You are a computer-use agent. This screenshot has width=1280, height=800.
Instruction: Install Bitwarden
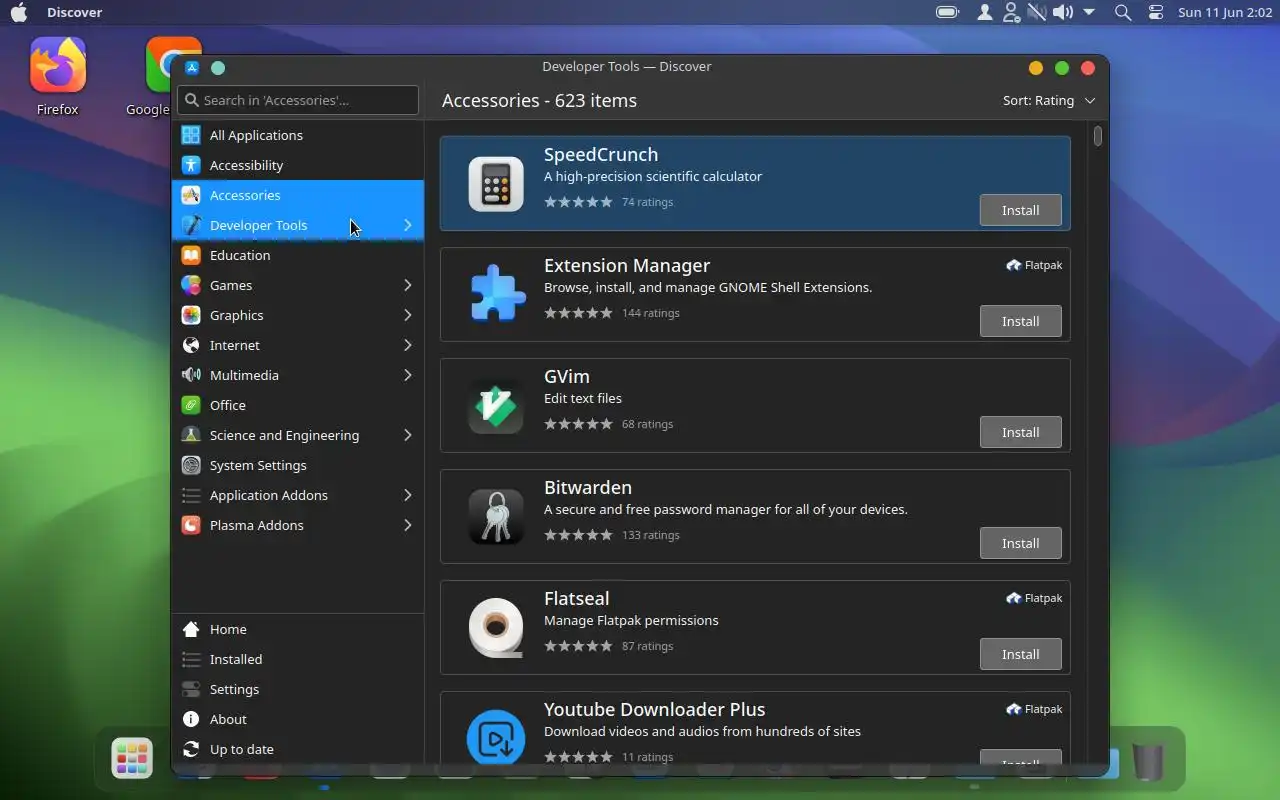pyautogui.click(x=1021, y=543)
